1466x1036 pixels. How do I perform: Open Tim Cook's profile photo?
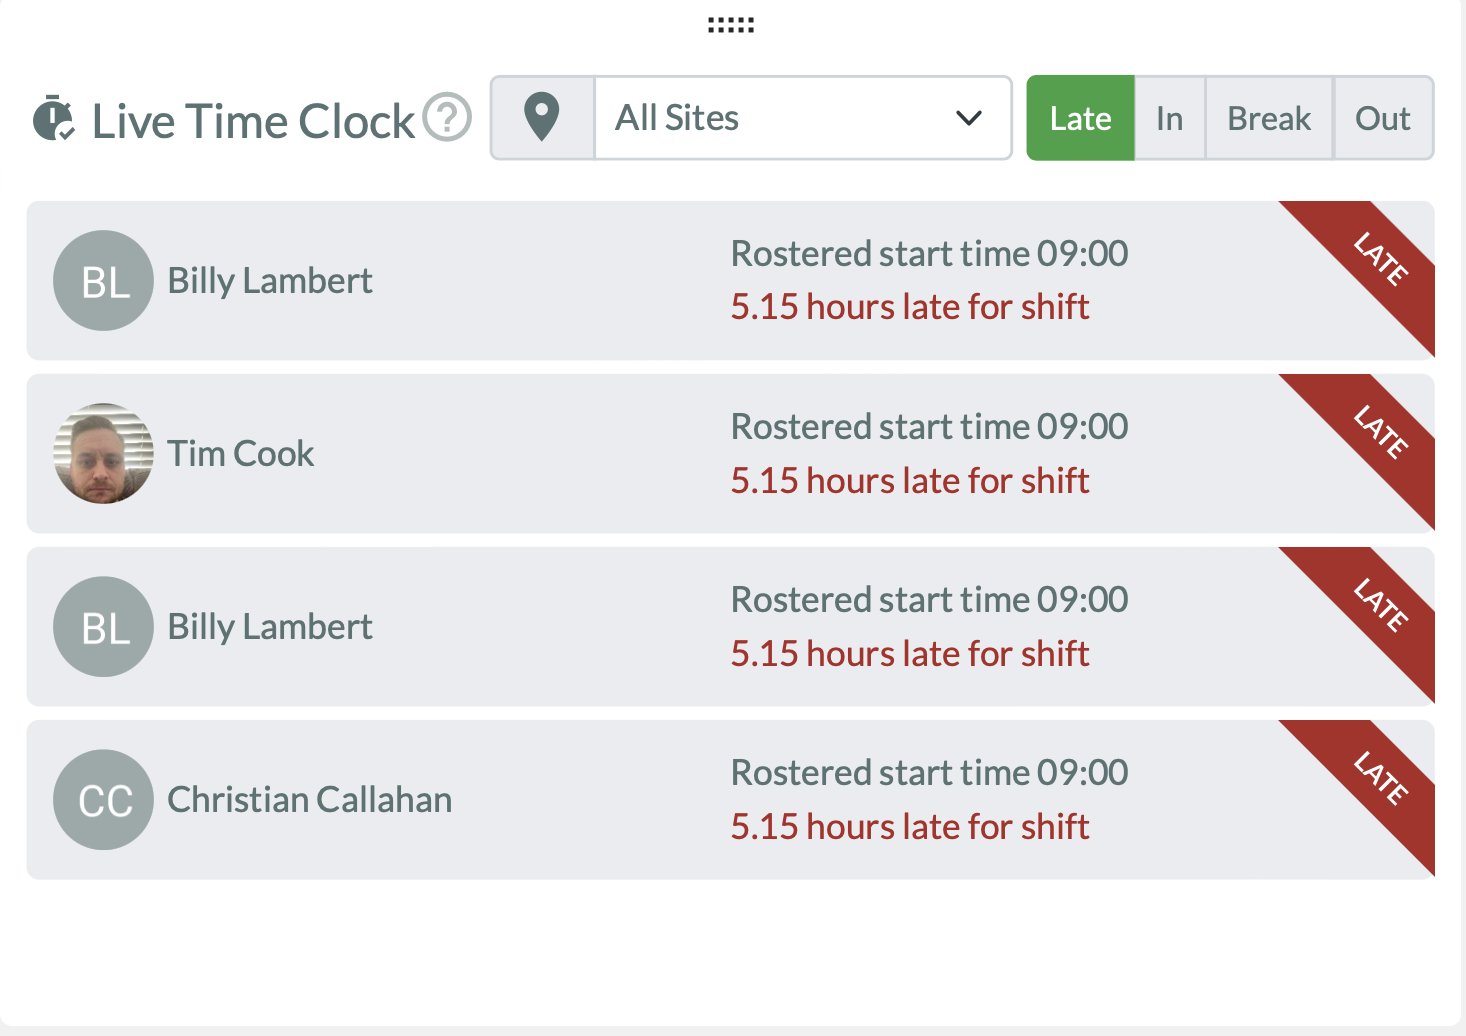(103, 453)
